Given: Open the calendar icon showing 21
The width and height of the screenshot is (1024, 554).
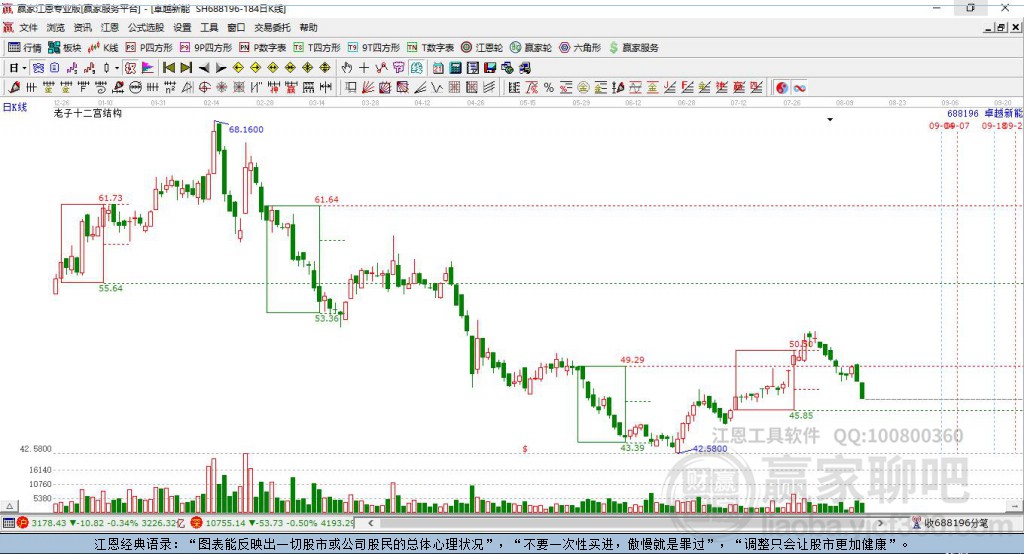Looking at the screenshot, I should [438, 68].
